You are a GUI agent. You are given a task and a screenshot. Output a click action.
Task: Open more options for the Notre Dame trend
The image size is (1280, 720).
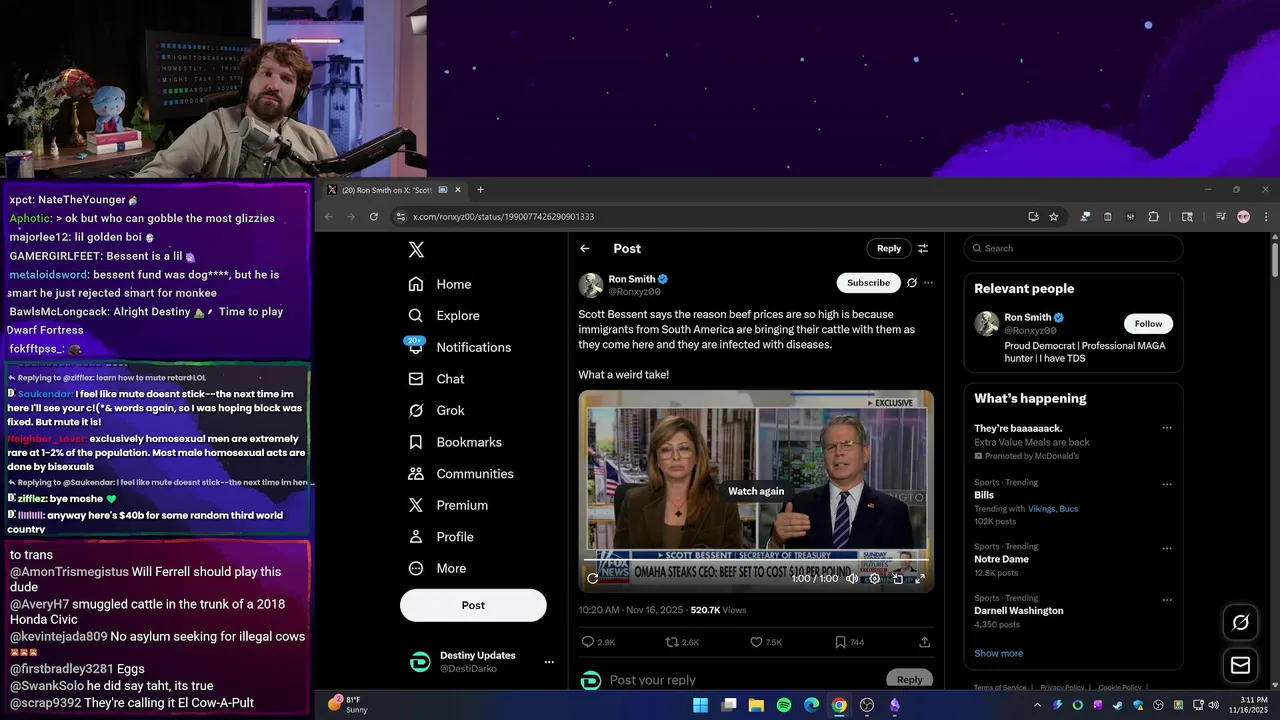coord(1166,548)
